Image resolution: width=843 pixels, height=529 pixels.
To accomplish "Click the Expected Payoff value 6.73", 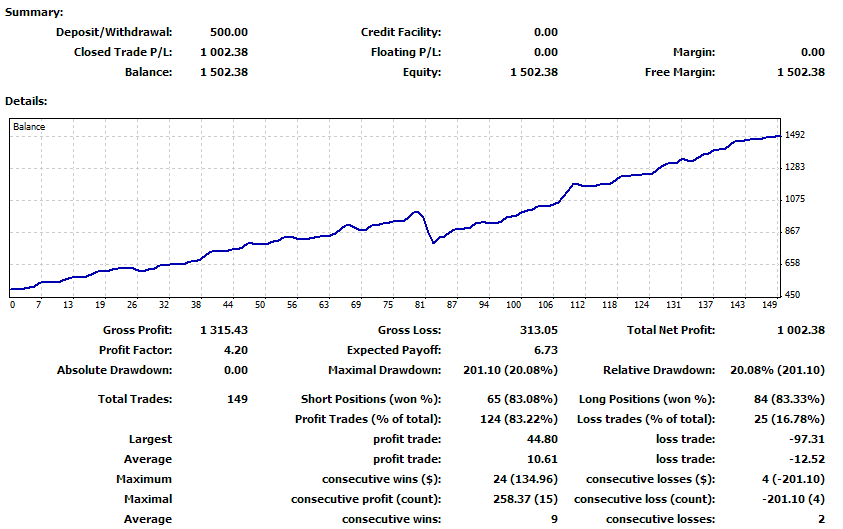I will pyautogui.click(x=546, y=350).
